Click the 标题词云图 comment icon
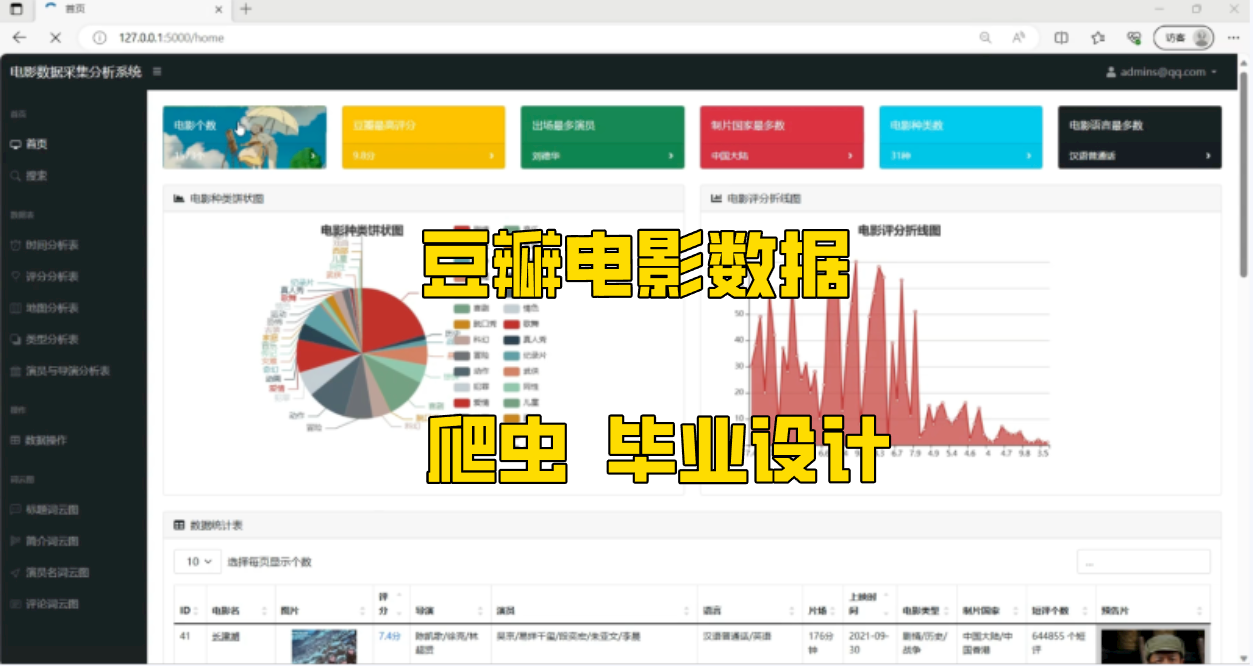This screenshot has height=666, width=1253. [x=15, y=510]
